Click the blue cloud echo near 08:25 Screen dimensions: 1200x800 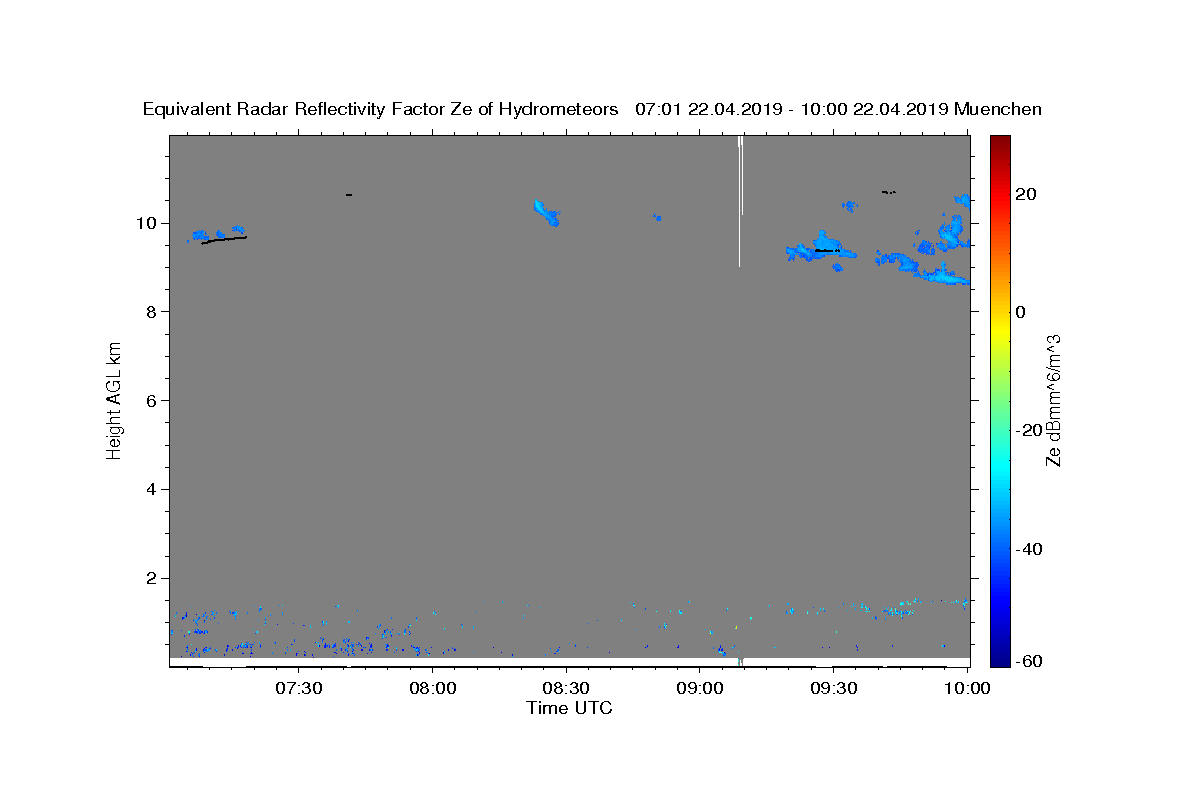547,213
